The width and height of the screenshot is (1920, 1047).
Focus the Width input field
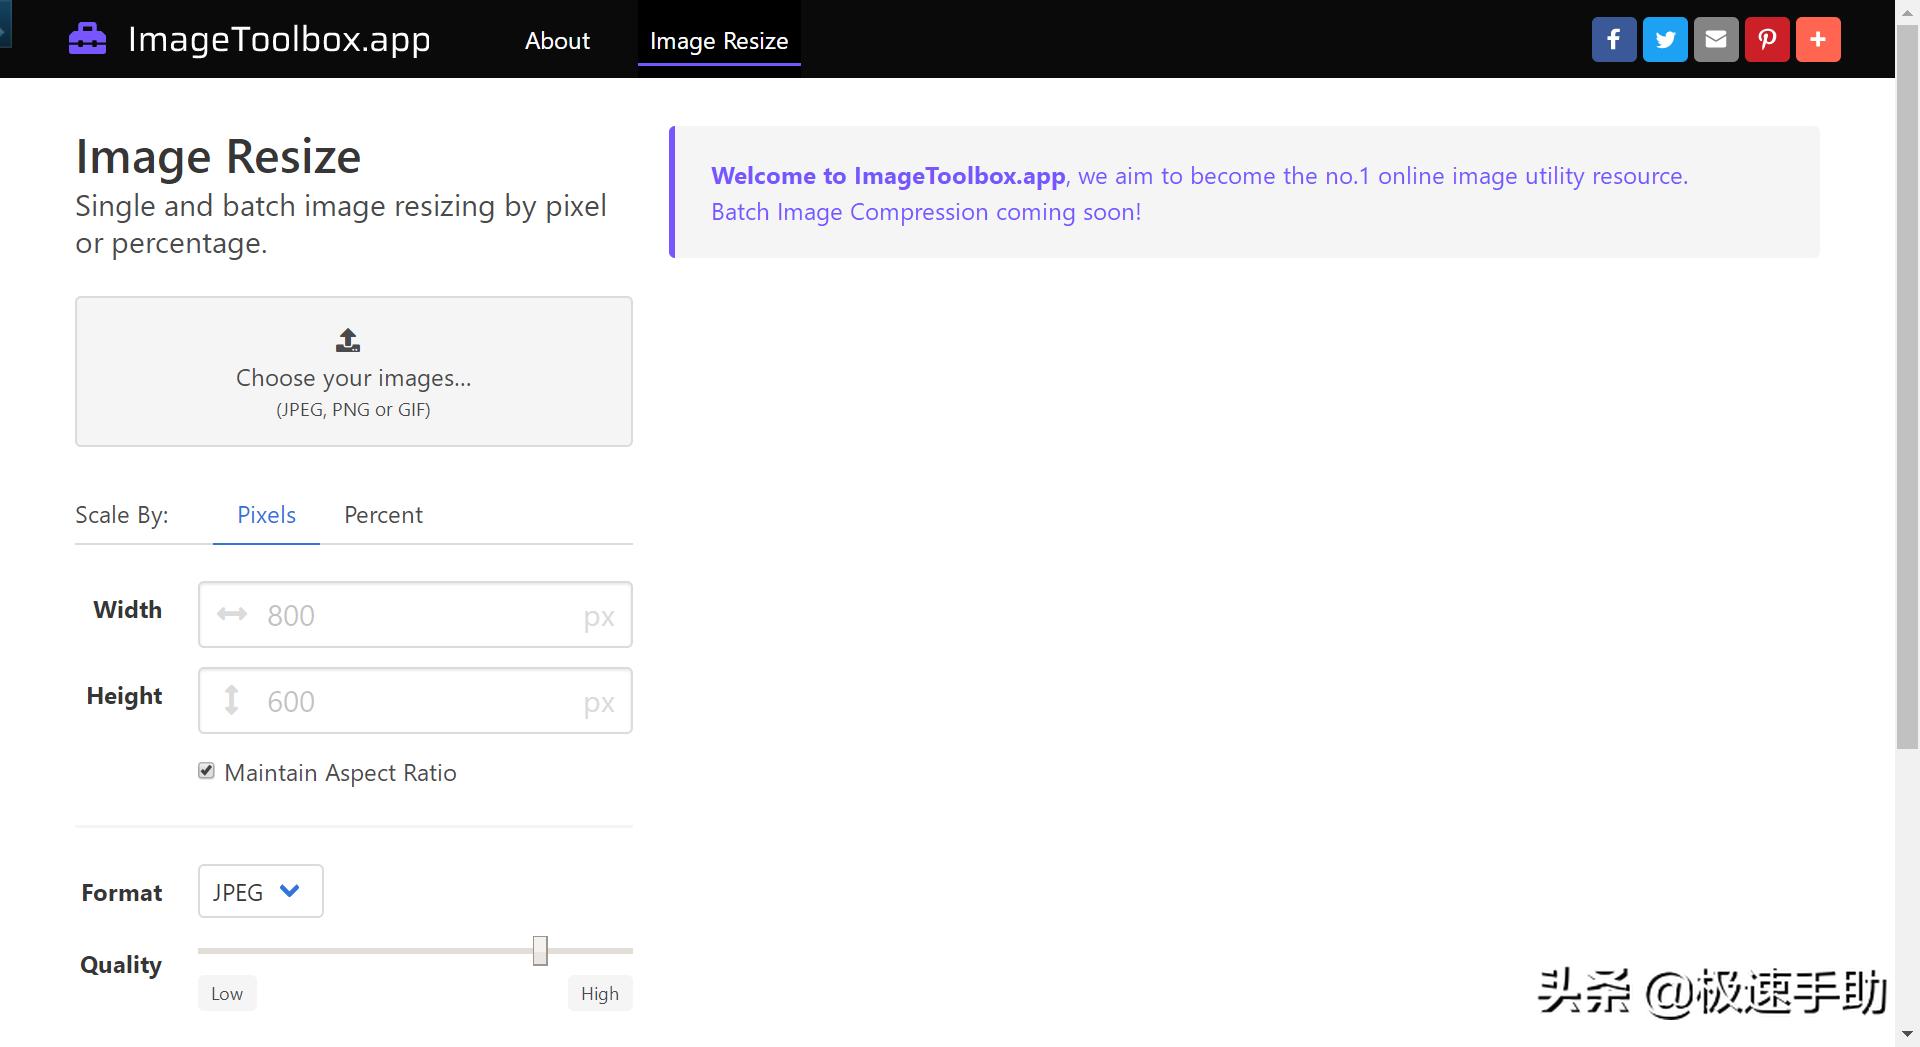[x=420, y=615]
